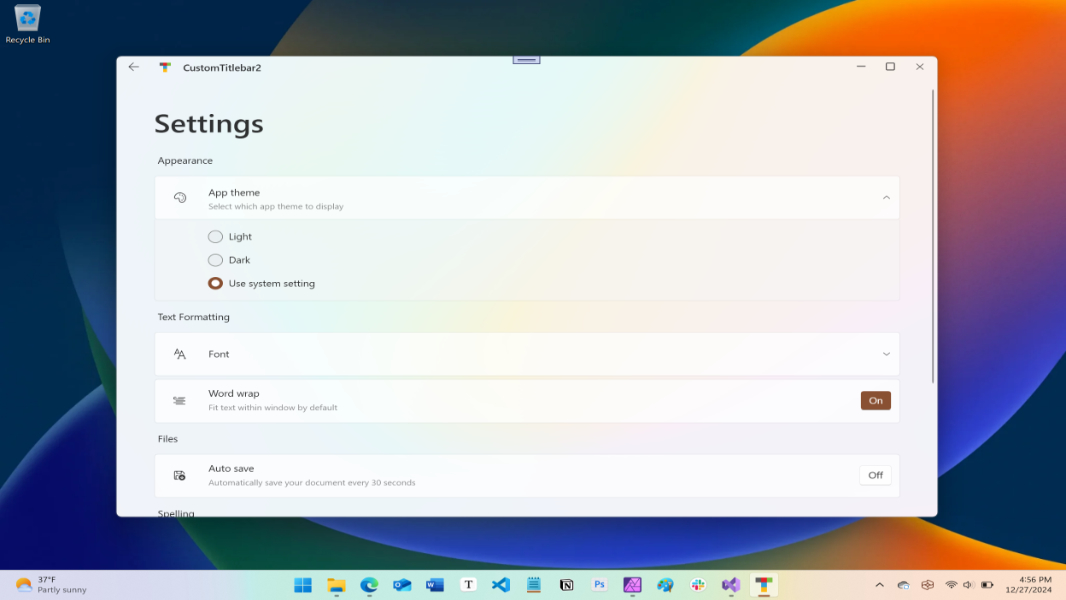Turn off the Word wrap toggle
Image resolution: width=1066 pixels, height=600 pixels.
click(875, 400)
